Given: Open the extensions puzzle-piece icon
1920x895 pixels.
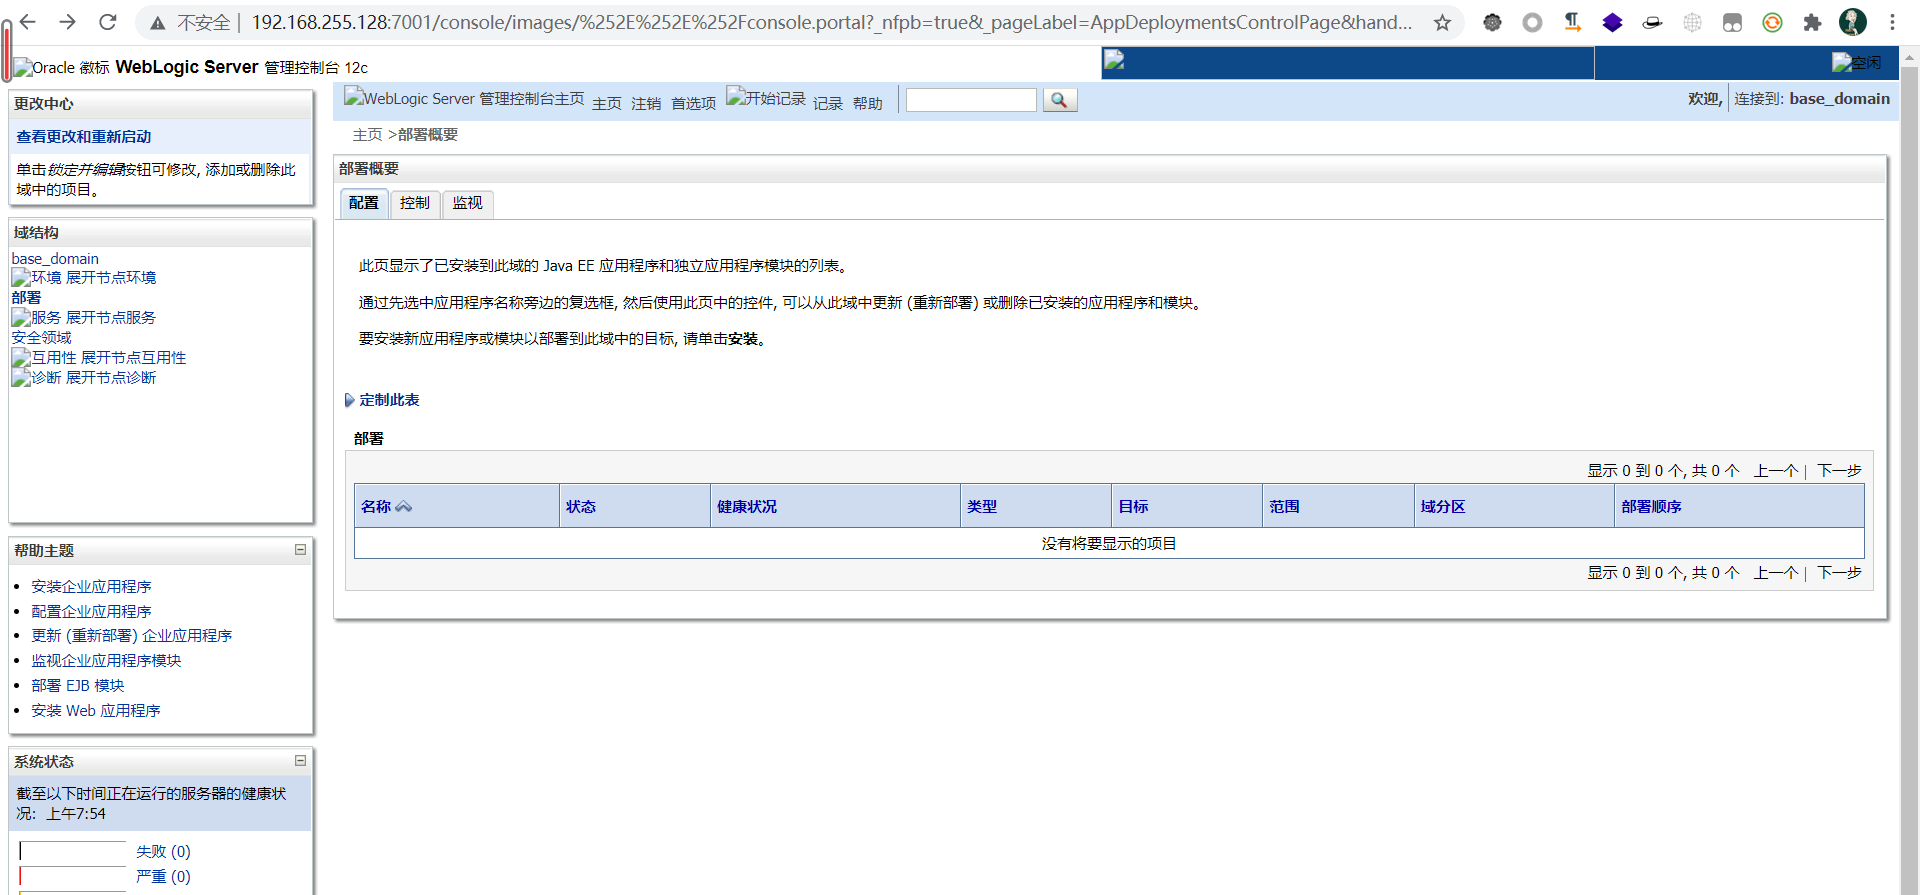Looking at the screenshot, I should click(1812, 22).
